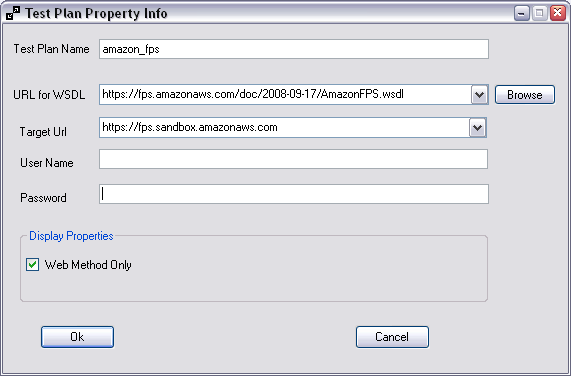This screenshot has width=571, height=376.
Task: Click the Target Url label
Action: point(43,131)
